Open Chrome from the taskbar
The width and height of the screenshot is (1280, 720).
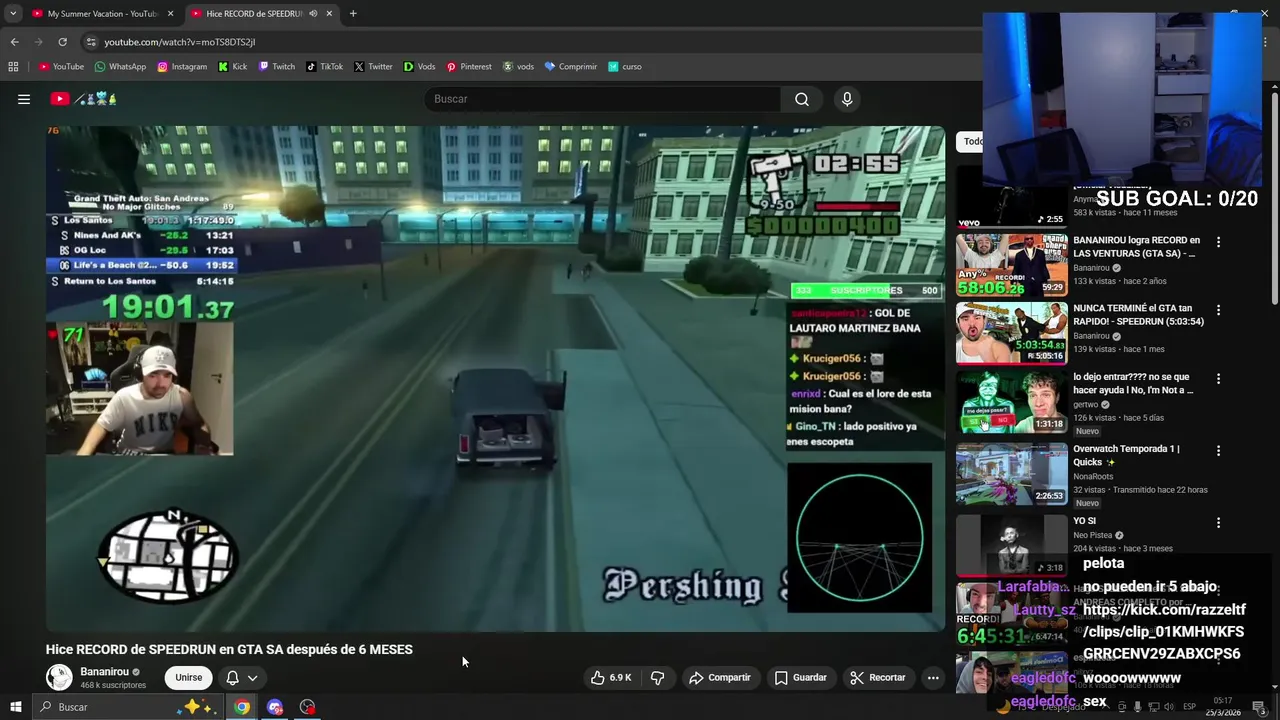[242, 707]
